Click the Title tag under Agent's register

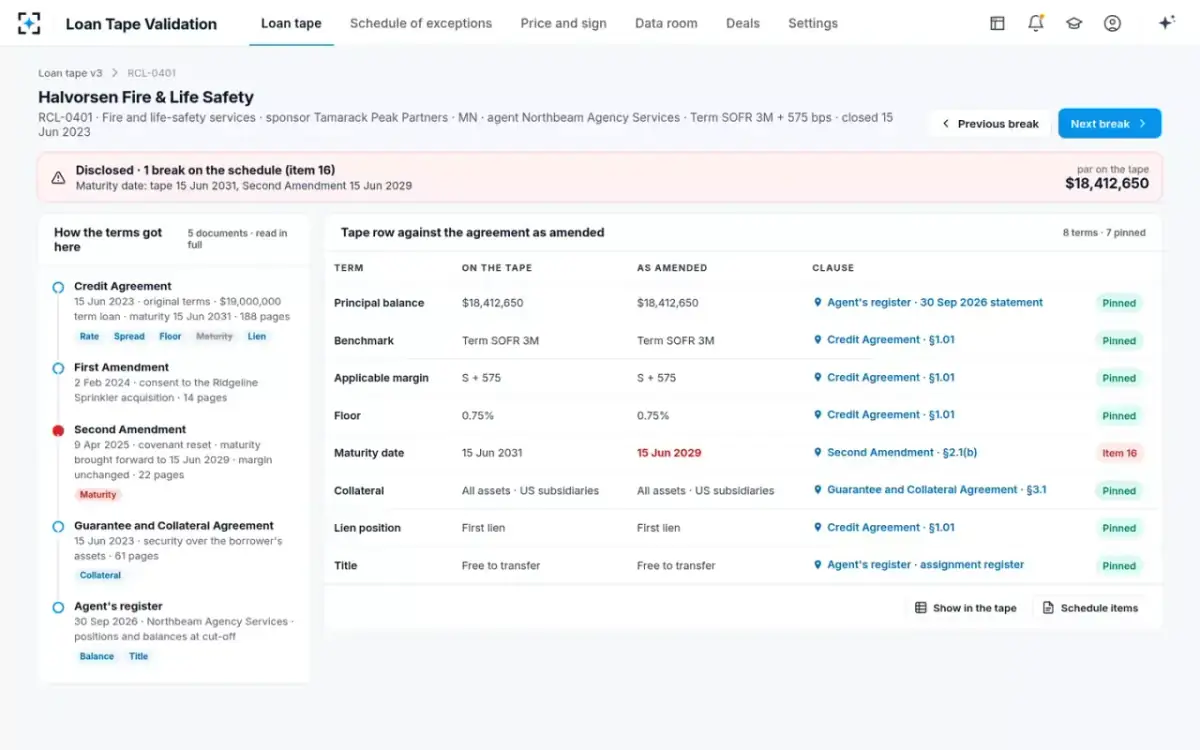139,657
